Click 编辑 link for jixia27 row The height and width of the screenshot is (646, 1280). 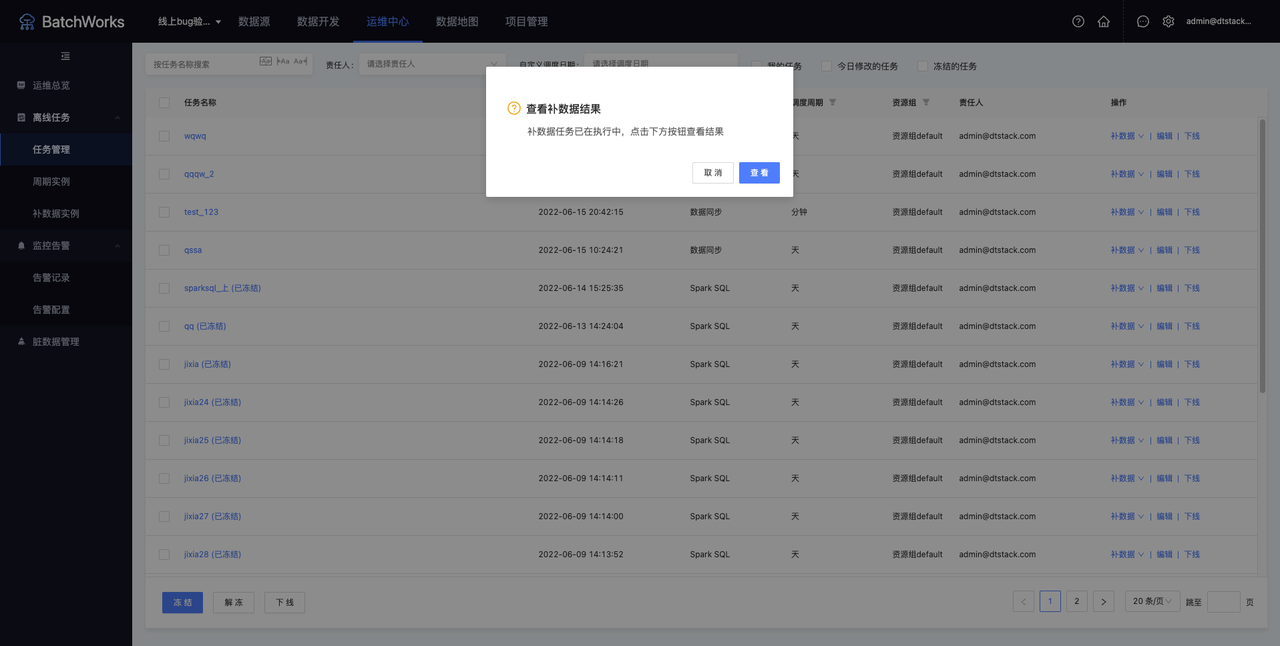(1165, 516)
